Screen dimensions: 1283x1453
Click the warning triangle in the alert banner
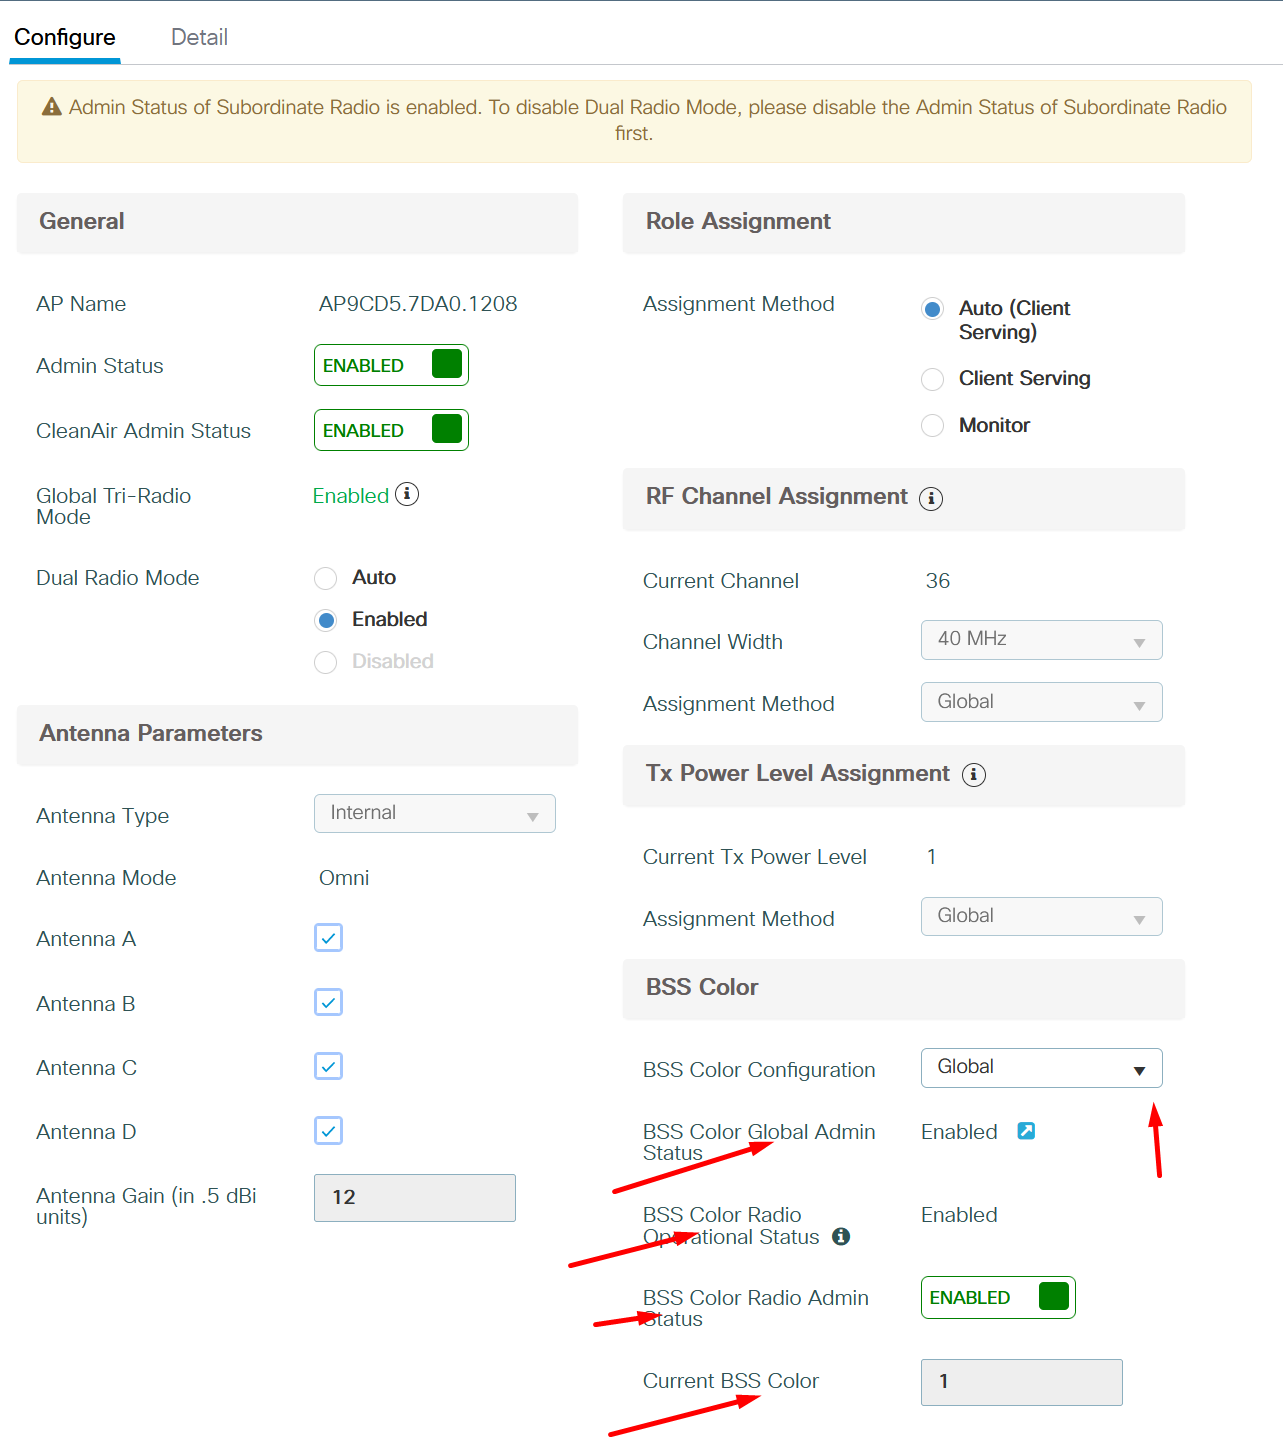tap(50, 106)
